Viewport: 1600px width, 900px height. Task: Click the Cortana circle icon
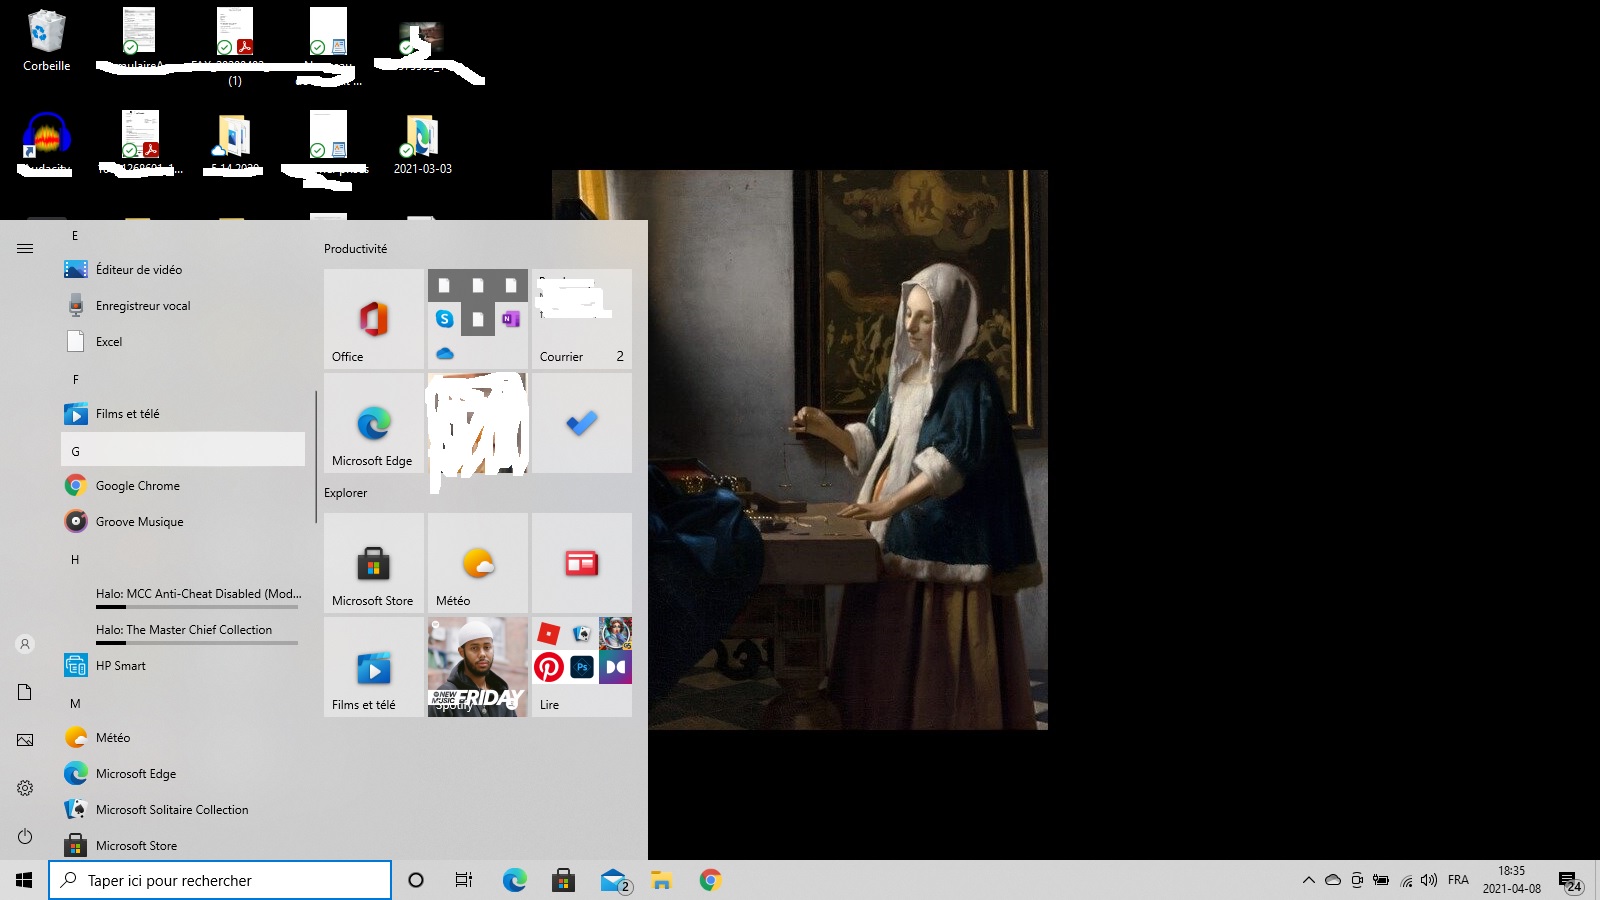[416, 880]
